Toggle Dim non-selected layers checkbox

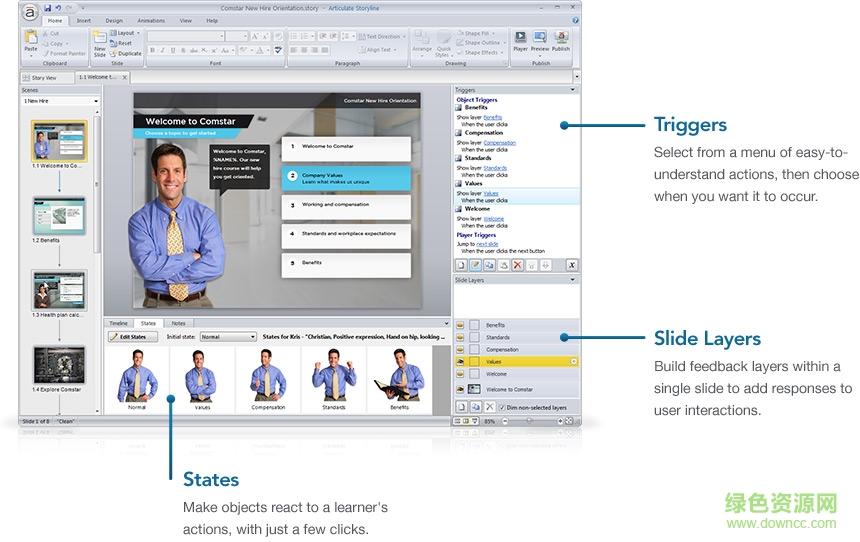pos(502,408)
